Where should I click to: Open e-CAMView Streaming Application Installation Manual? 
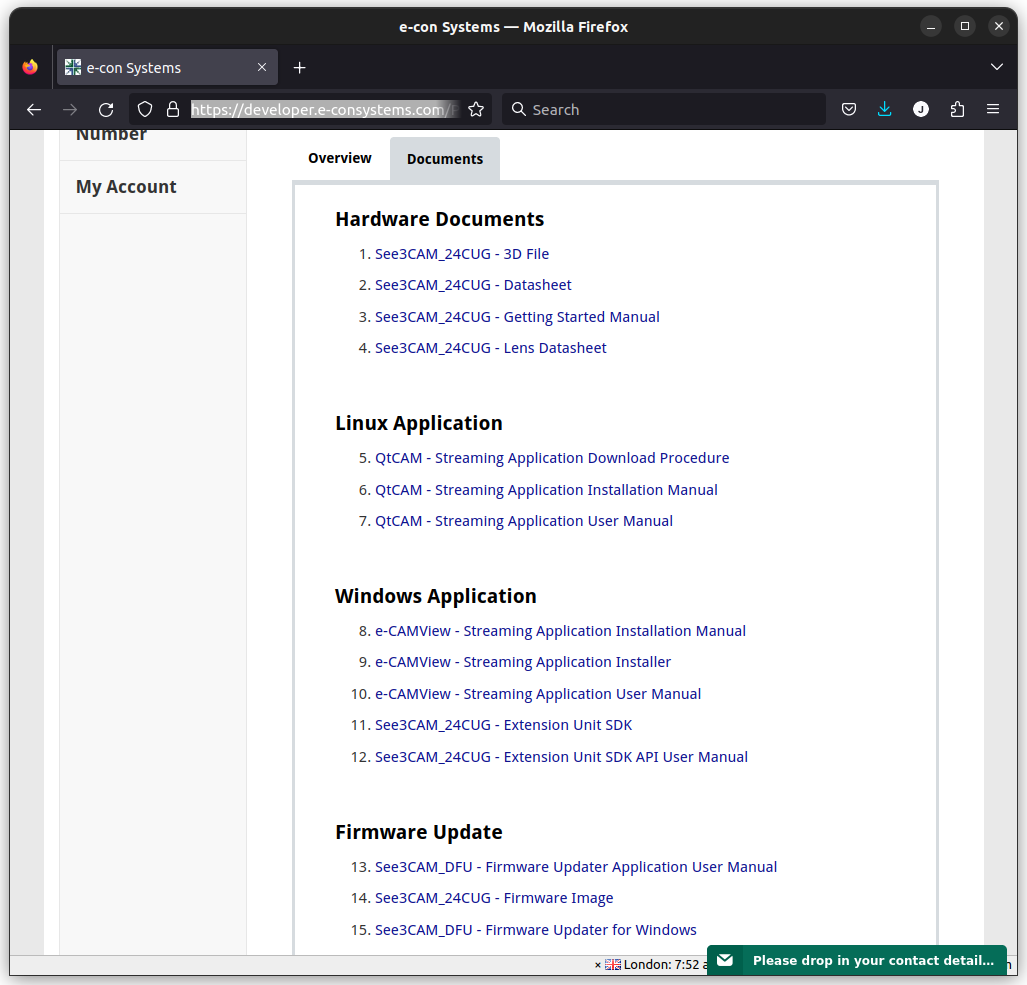tap(560, 631)
